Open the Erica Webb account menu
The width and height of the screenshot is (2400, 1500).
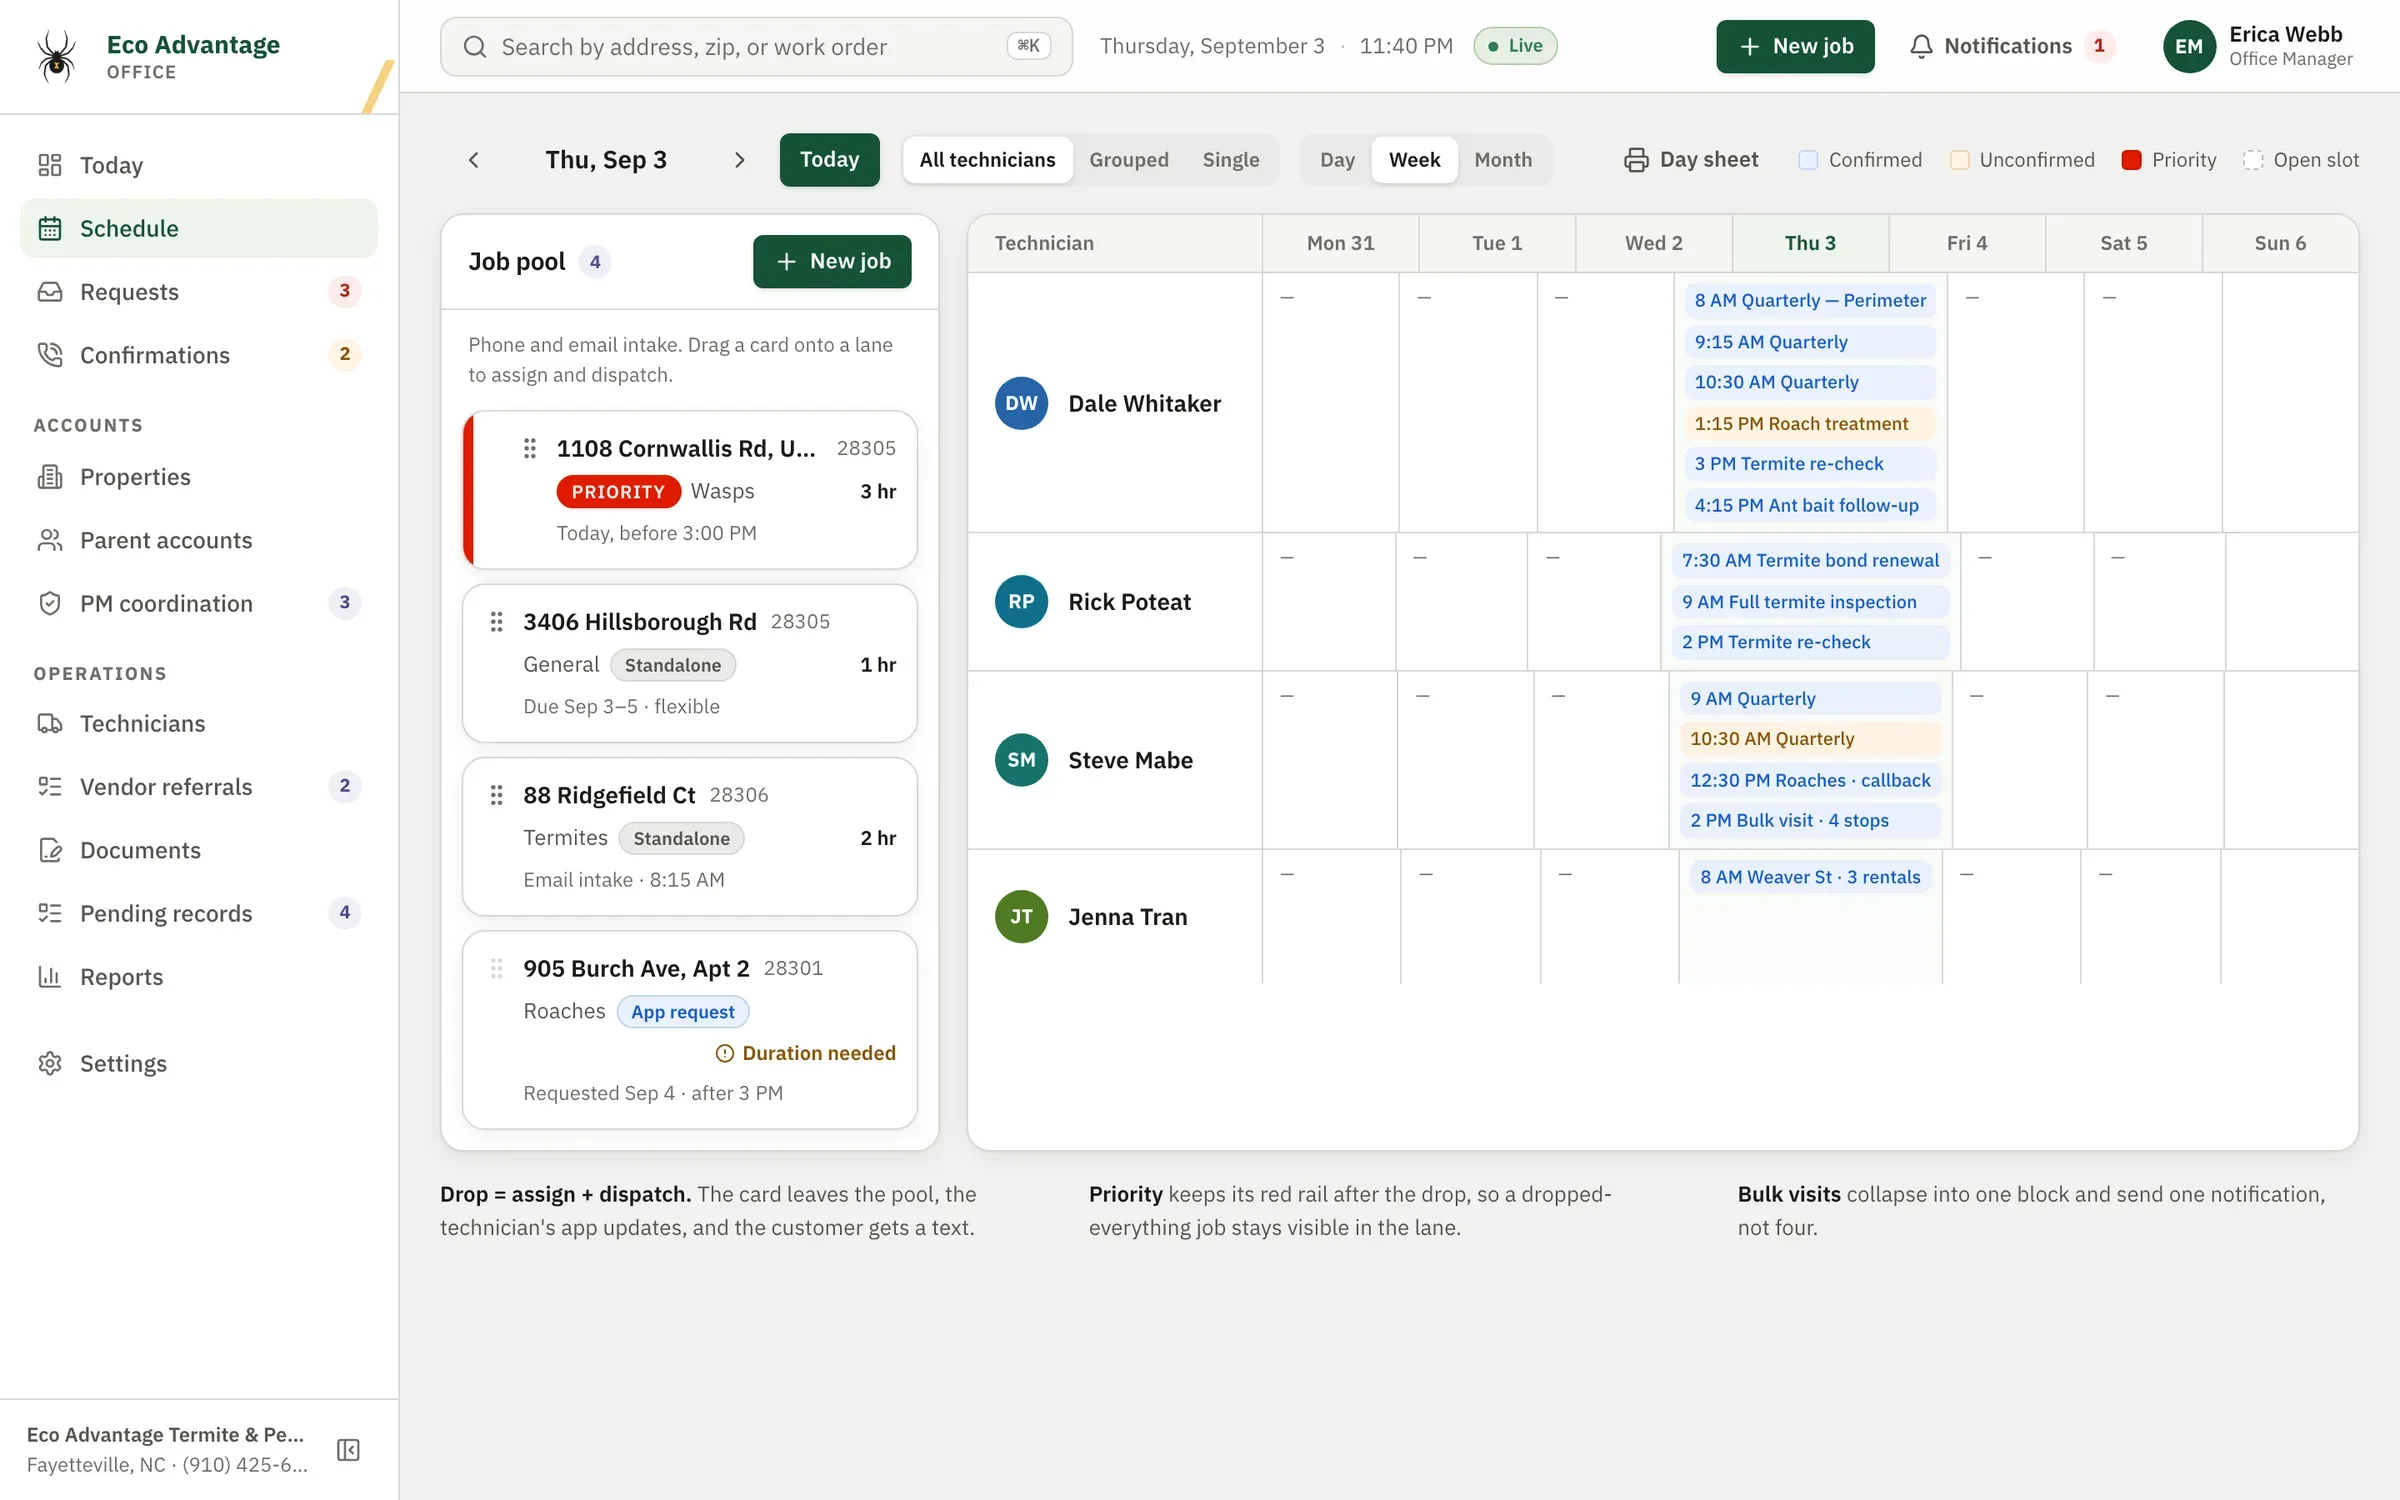(x=2257, y=46)
